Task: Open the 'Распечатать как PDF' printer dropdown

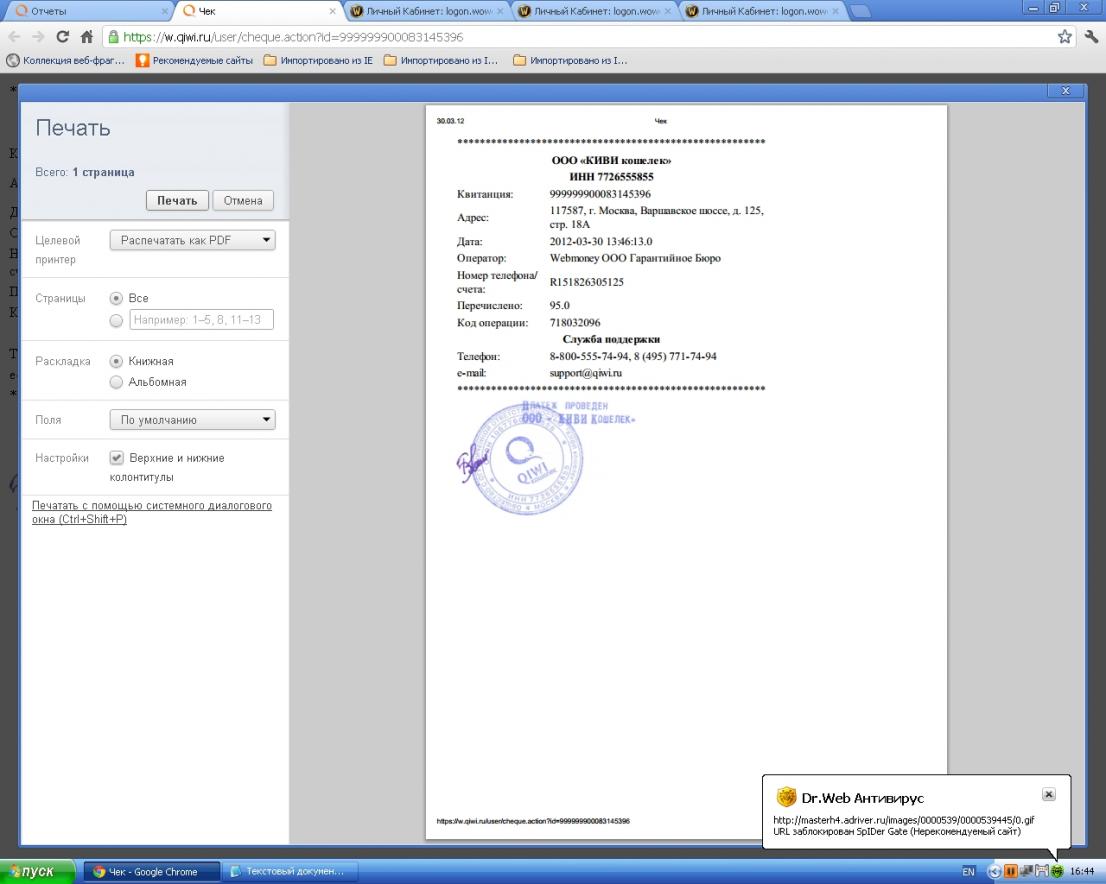Action: point(192,240)
